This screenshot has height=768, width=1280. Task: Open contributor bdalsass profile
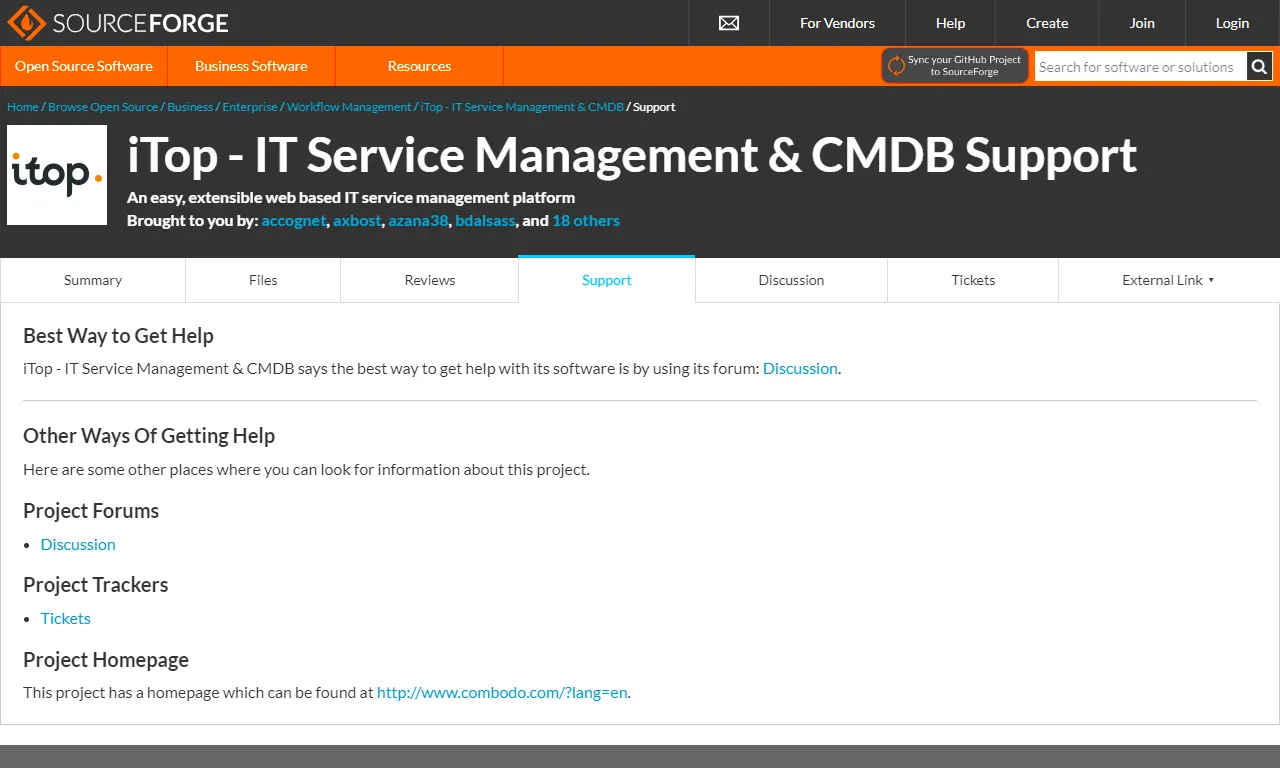[x=486, y=221]
